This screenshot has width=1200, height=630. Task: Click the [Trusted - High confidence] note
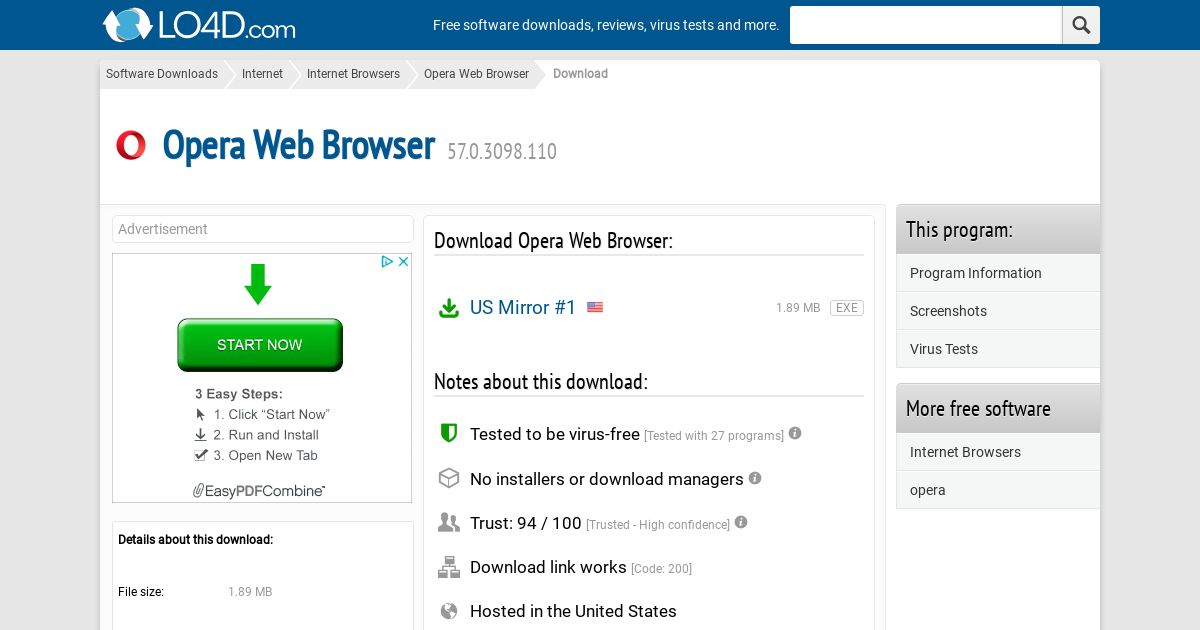(658, 525)
